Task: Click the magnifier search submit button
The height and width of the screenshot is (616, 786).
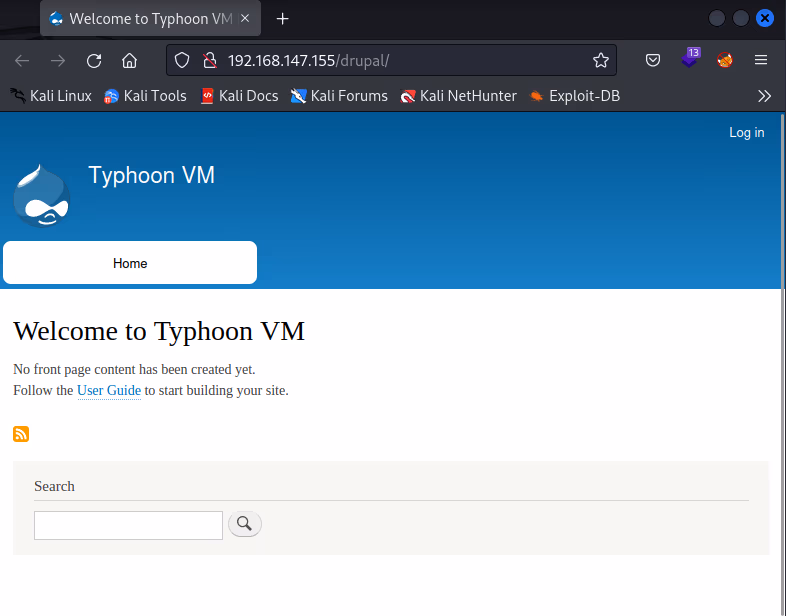Action: pos(245,524)
